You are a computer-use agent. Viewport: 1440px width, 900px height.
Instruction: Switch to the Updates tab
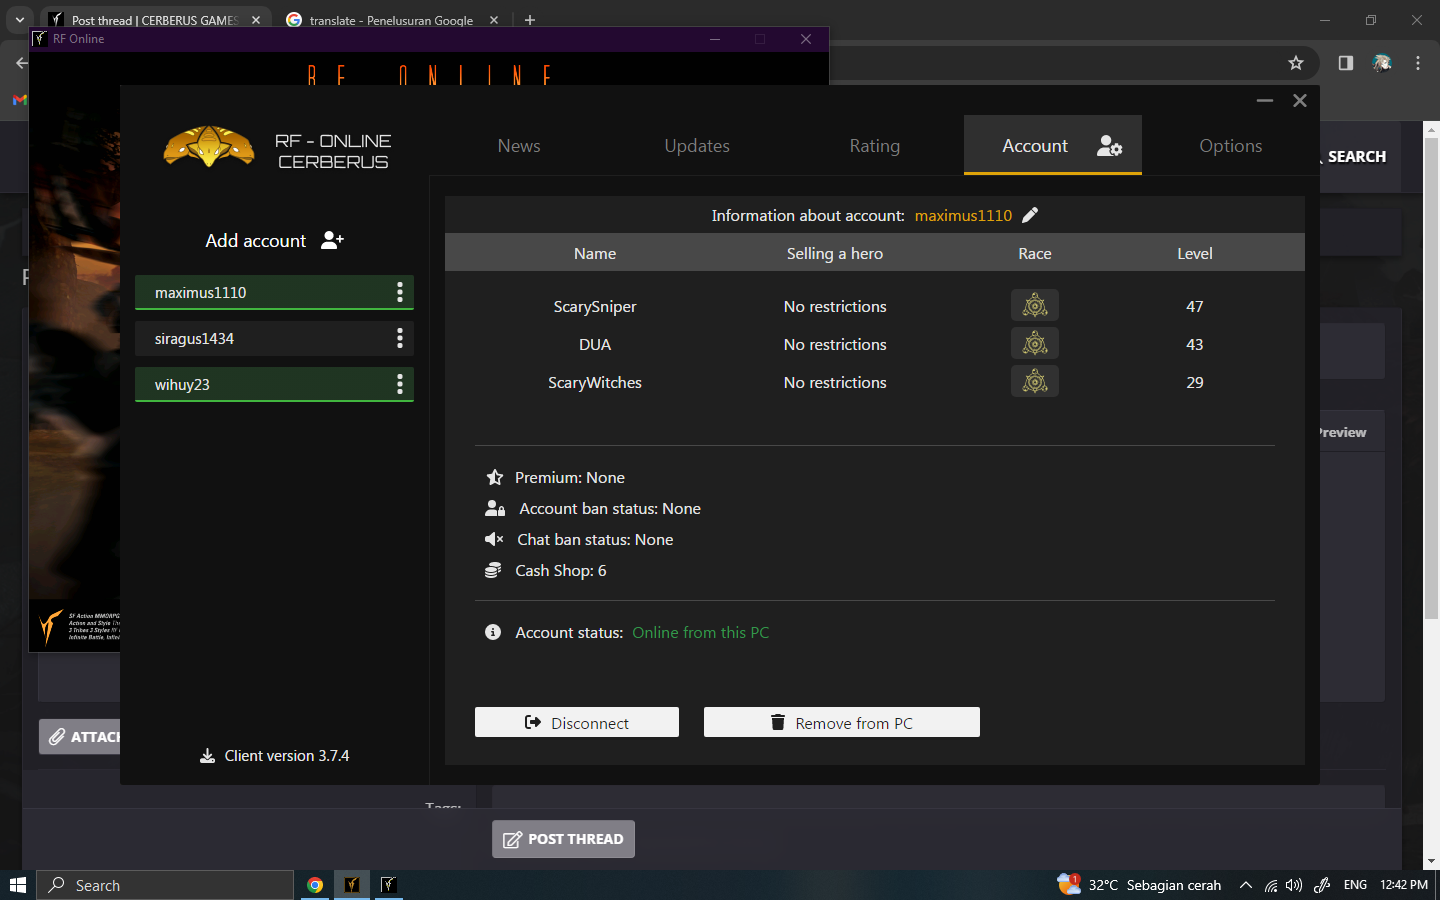(x=697, y=146)
